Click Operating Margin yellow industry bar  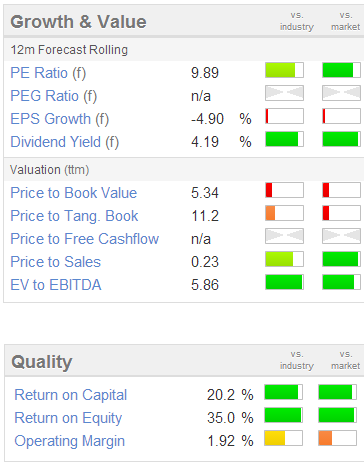(x=284, y=438)
